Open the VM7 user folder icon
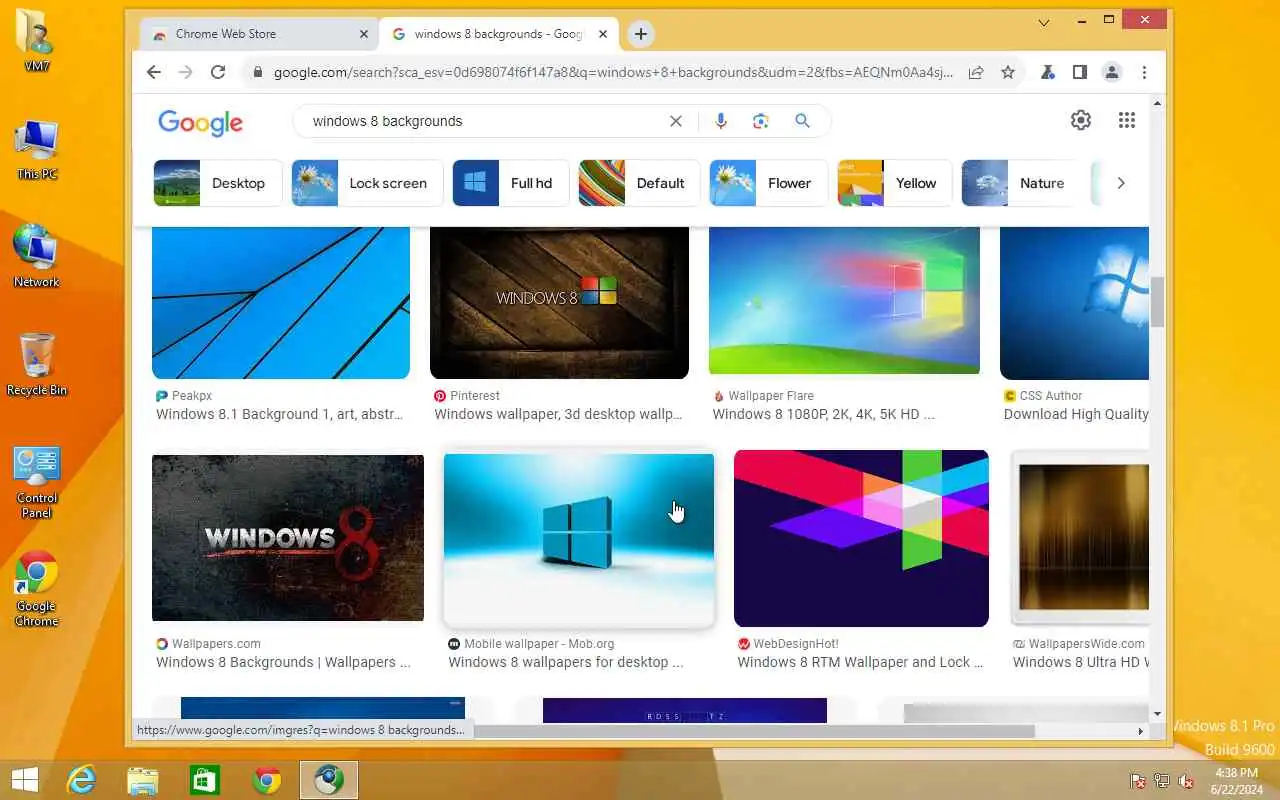The height and width of the screenshot is (800, 1280). (x=37, y=41)
